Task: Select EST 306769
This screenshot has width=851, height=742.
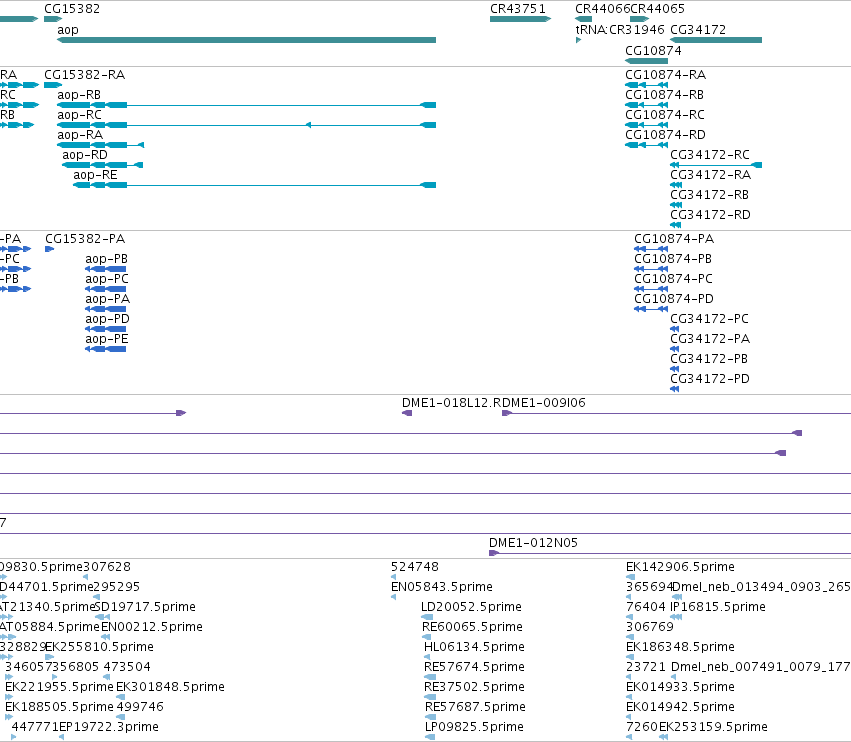Action: pyautogui.click(x=629, y=637)
